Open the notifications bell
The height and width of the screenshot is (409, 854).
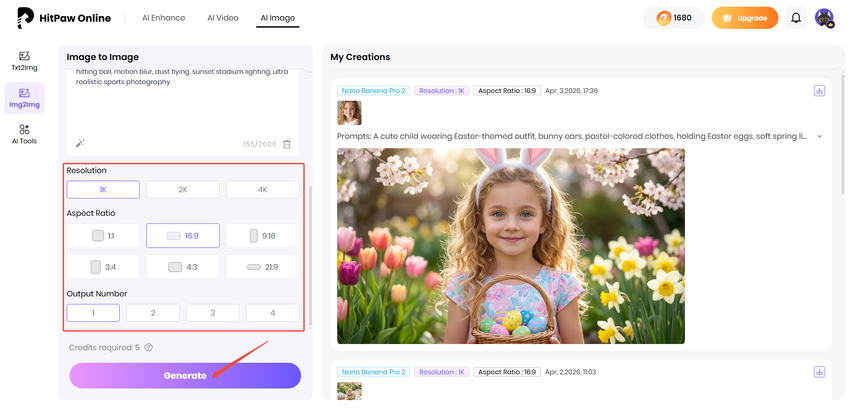[x=796, y=18]
